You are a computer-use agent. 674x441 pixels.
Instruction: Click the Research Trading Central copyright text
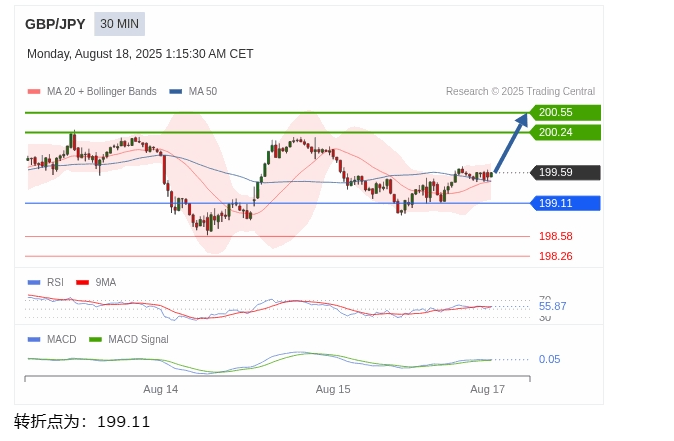520,92
